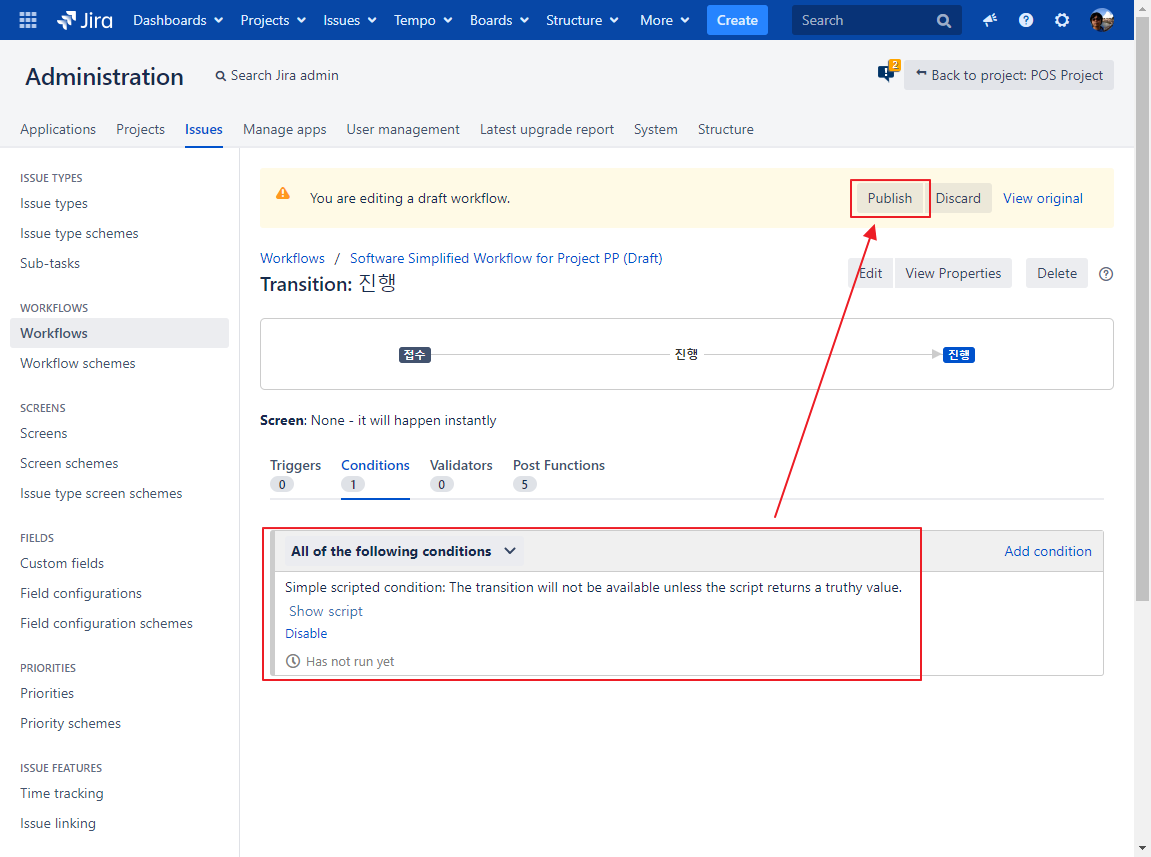Screen dimensions: 1151x857
Task: Expand the Dashboards dropdown menu
Action: click(178, 20)
